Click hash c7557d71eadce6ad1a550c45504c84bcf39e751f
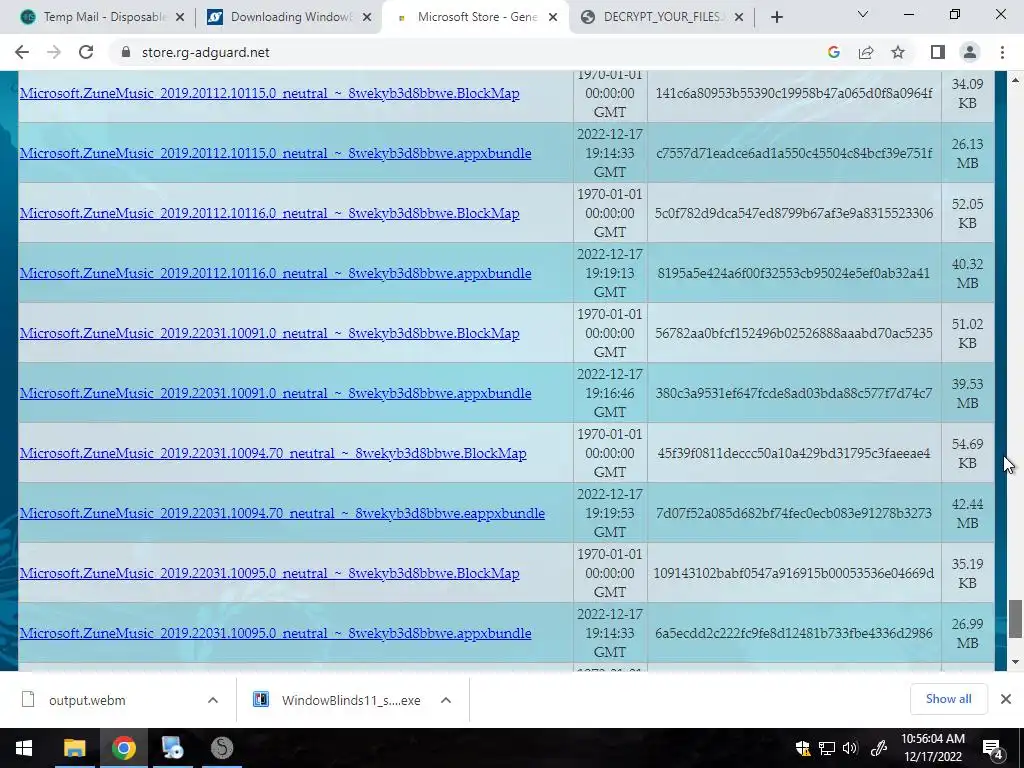Viewport: 1024px width, 768px height. [x=793, y=153]
